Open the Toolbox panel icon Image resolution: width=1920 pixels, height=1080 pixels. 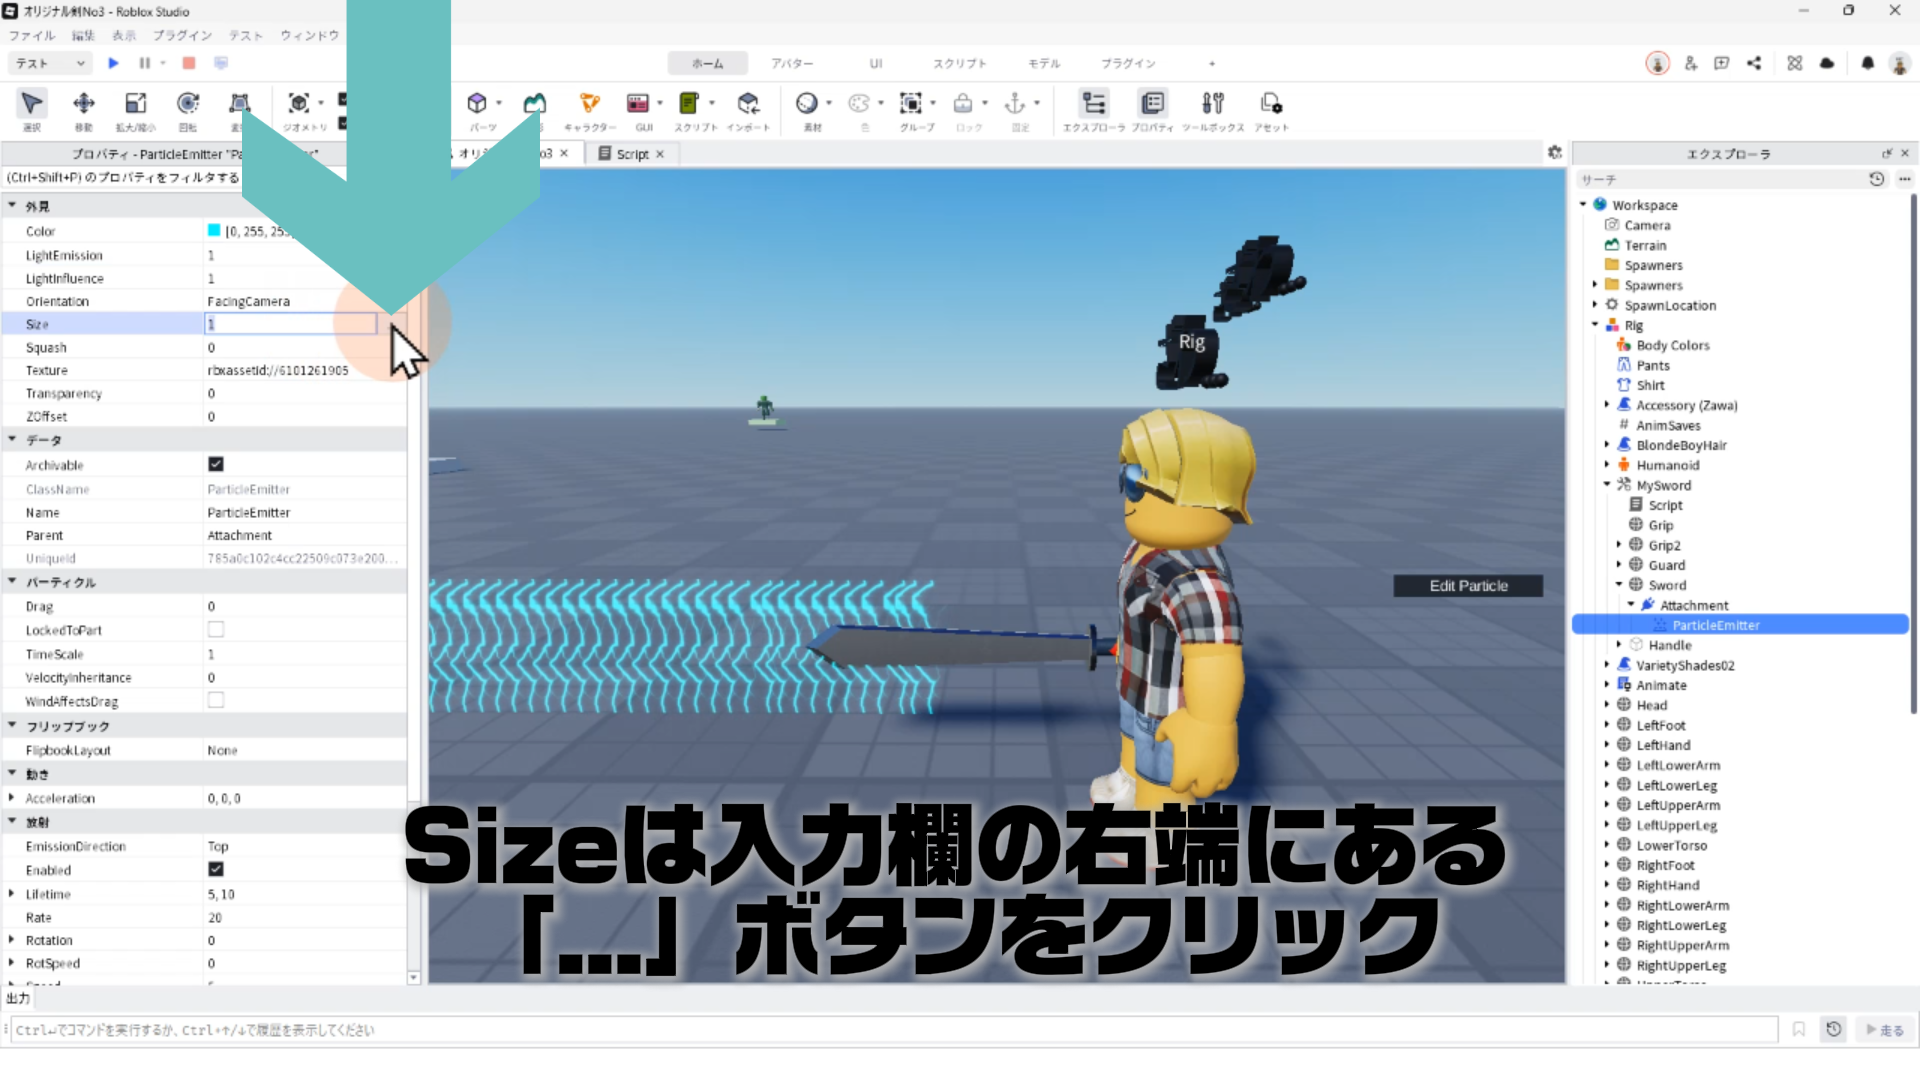[1212, 104]
